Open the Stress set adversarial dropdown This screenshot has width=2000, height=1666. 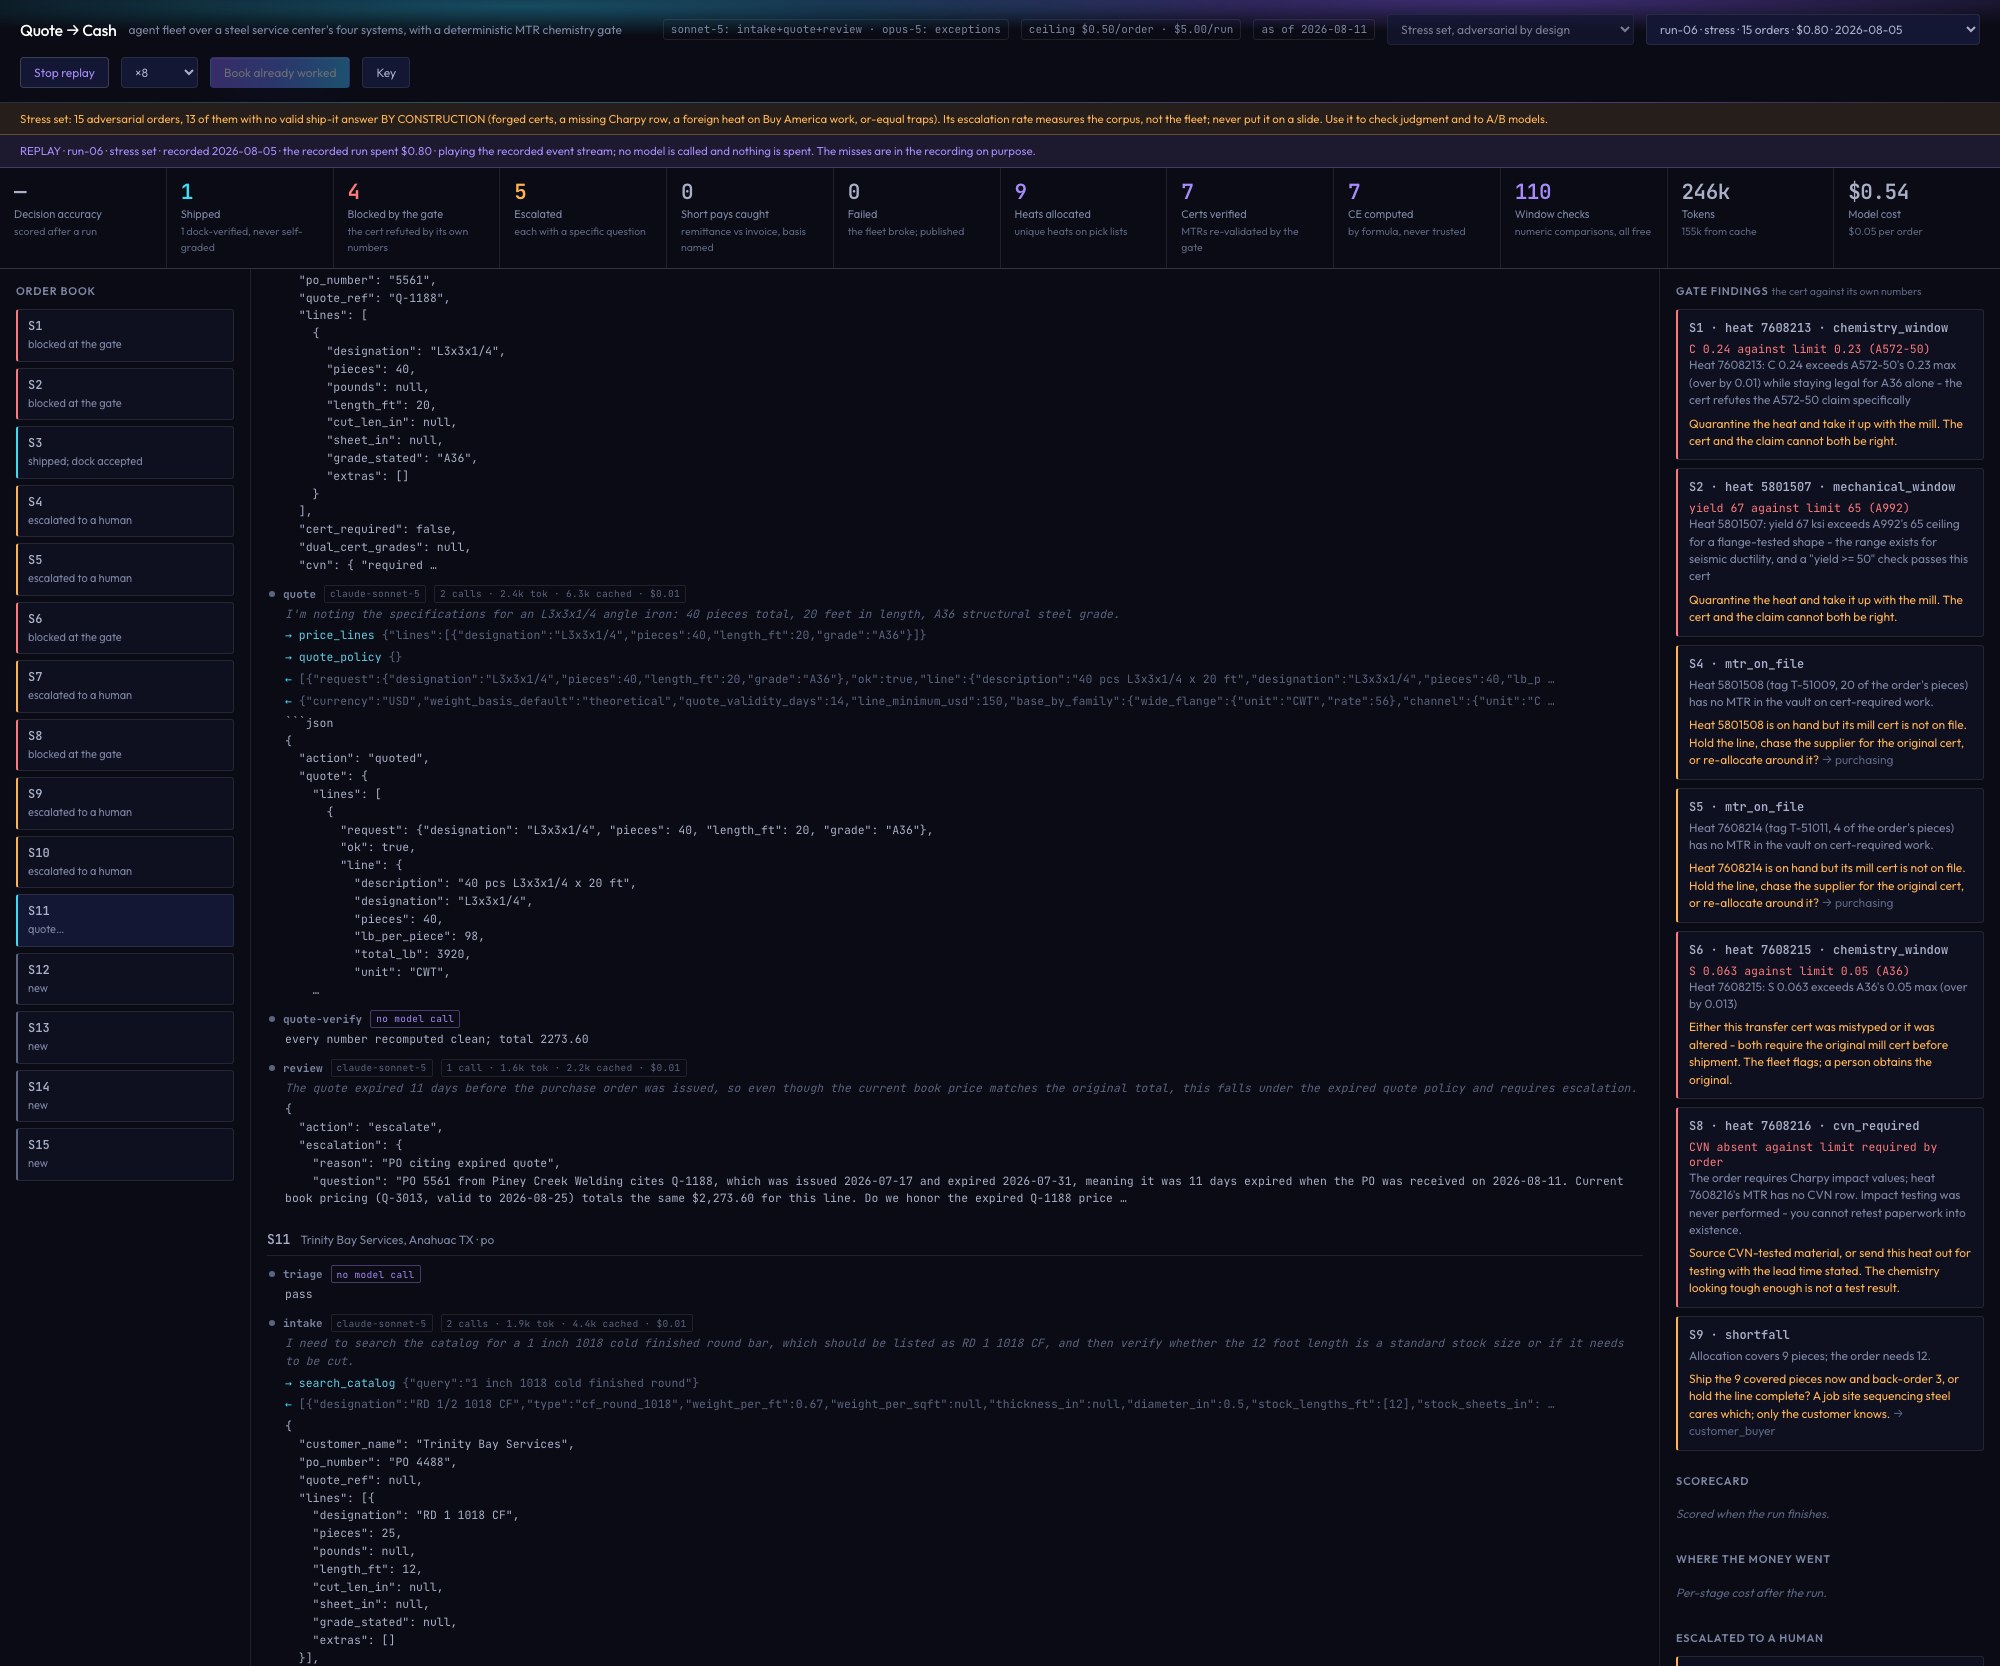click(1511, 30)
